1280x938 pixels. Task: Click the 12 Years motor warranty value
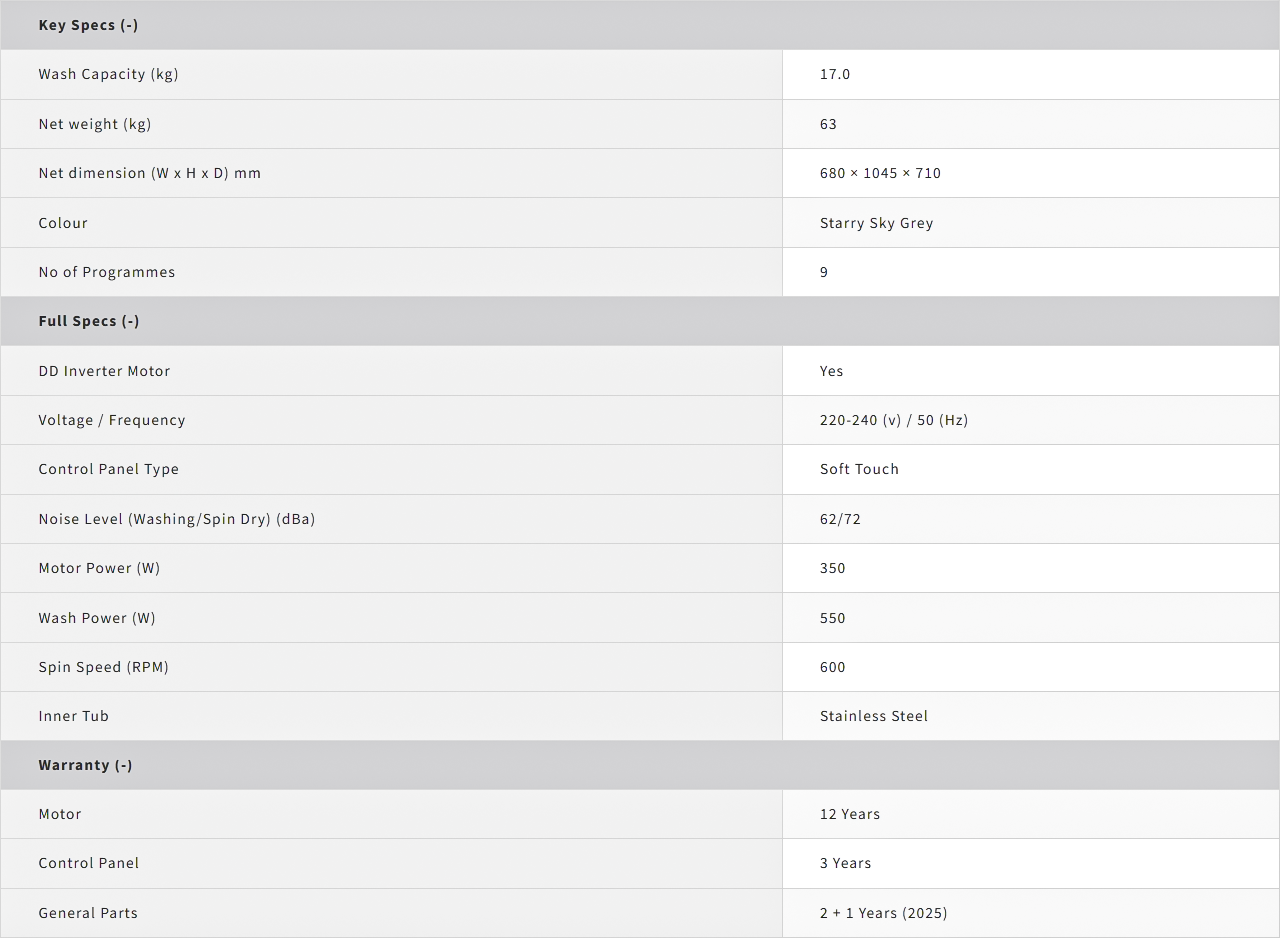pyautogui.click(x=850, y=814)
